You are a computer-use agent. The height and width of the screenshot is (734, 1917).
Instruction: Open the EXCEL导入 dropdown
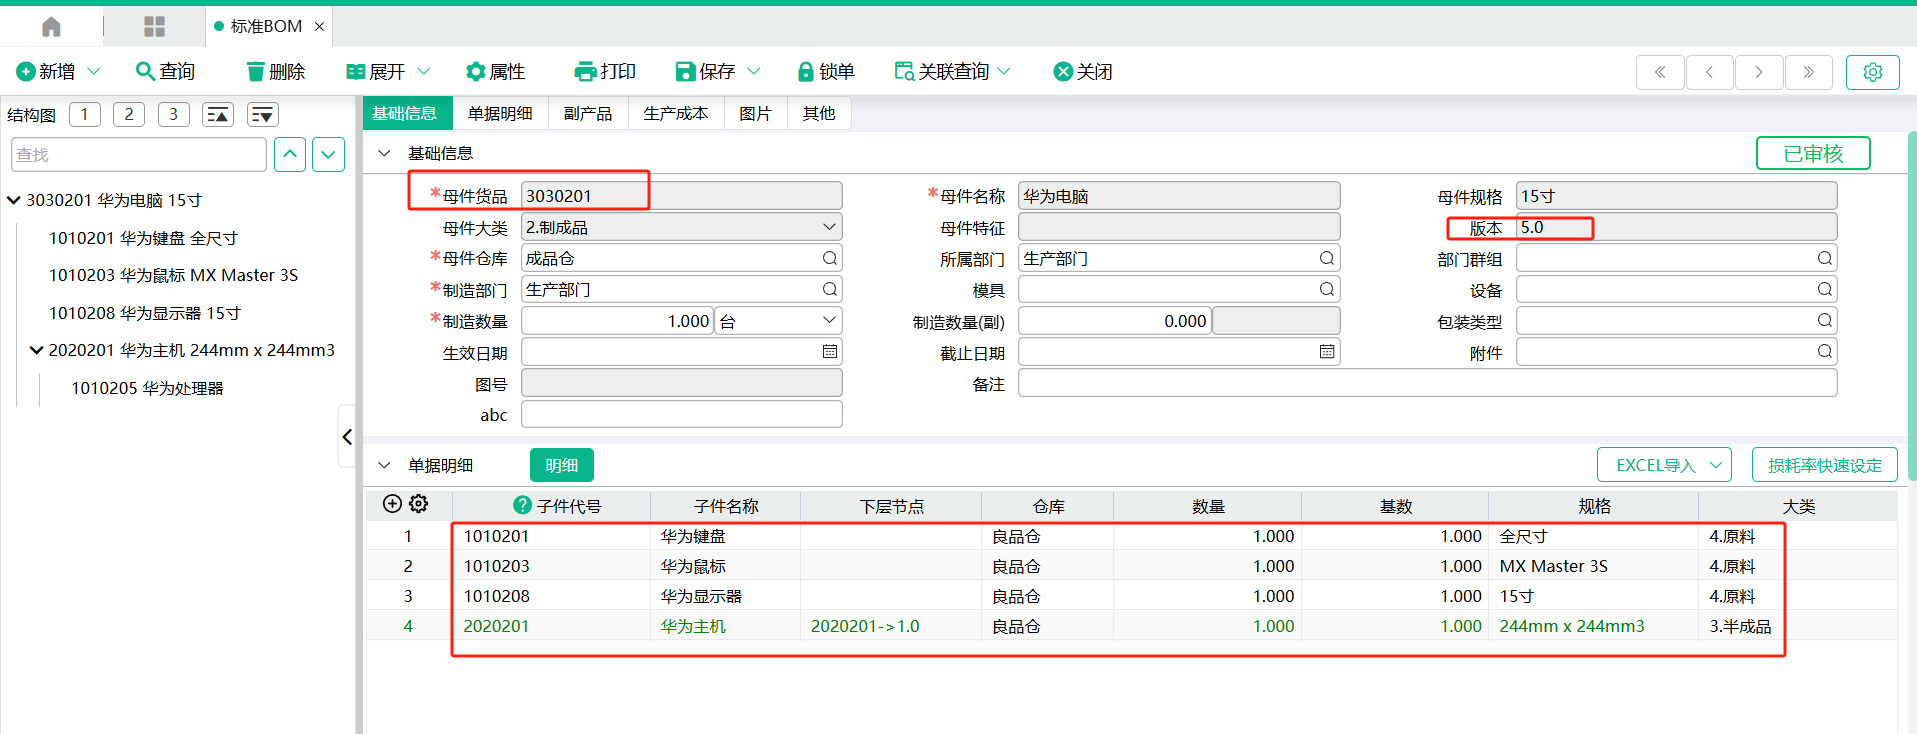click(x=1664, y=465)
